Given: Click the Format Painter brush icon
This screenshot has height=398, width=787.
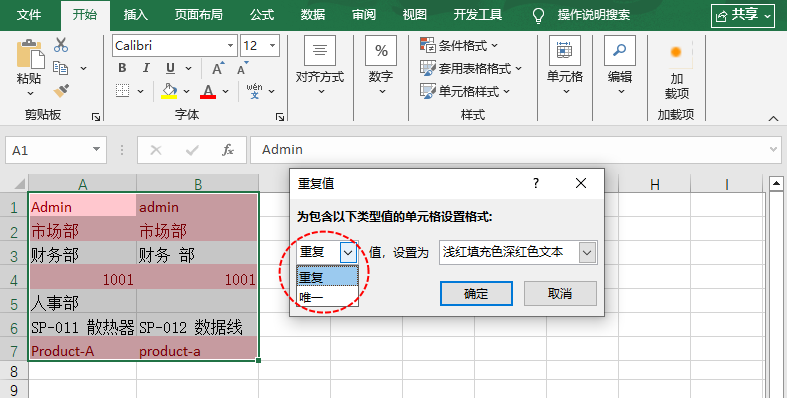Looking at the screenshot, I should 61,91.
